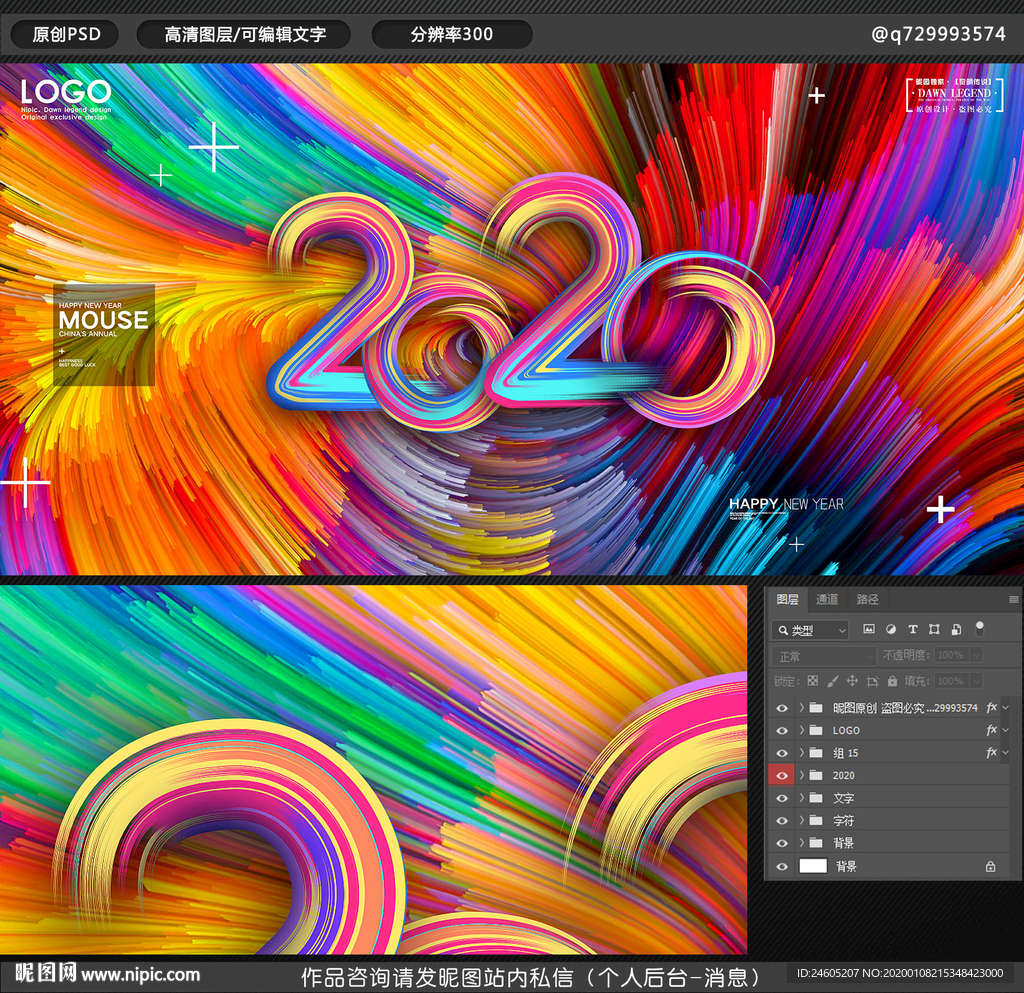Click the lock image pixels brush icon
The height and width of the screenshot is (993, 1024).
click(x=832, y=681)
